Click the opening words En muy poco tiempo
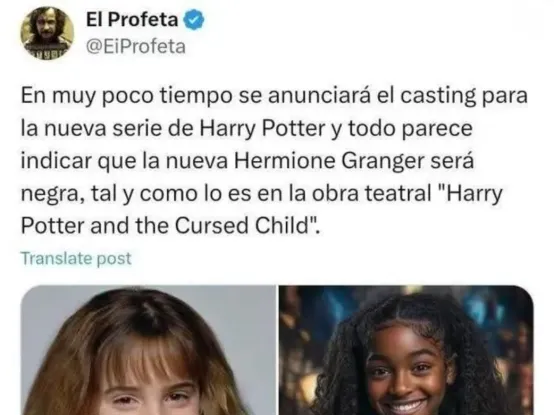 (126, 96)
